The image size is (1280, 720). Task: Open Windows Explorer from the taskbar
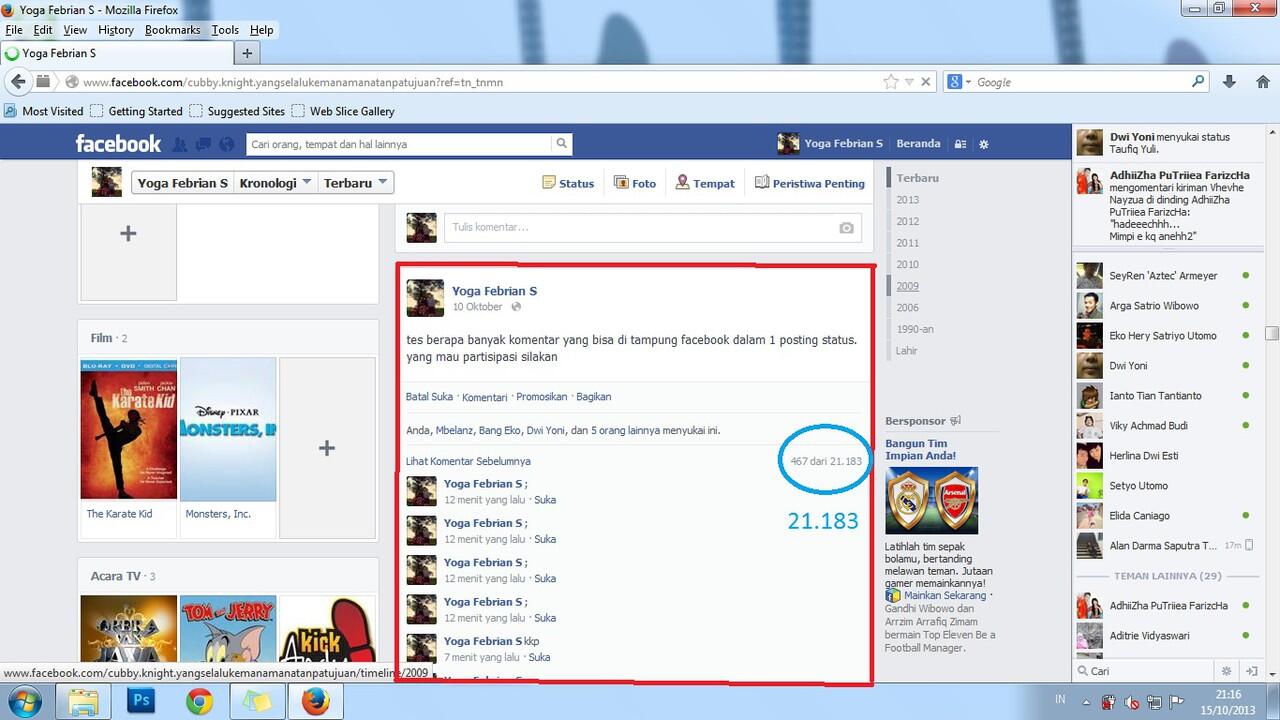84,702
